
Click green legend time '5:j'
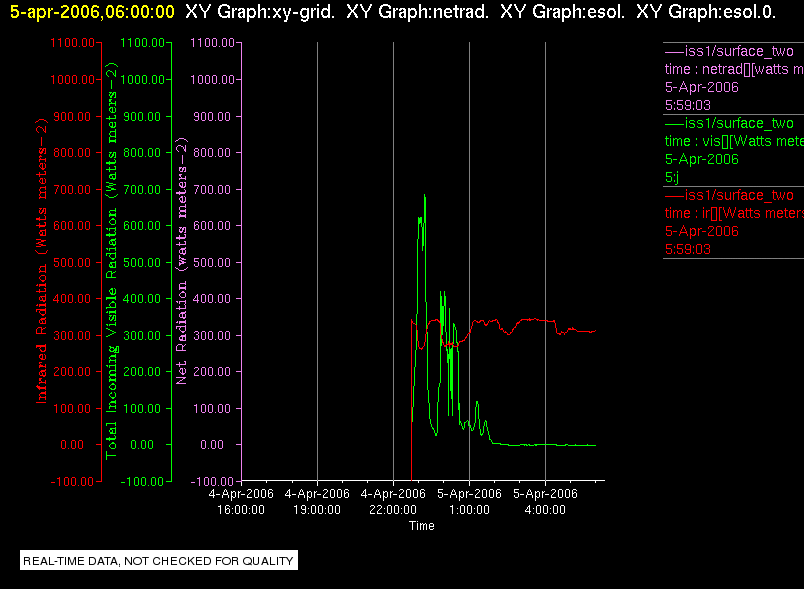coord(672,177)
